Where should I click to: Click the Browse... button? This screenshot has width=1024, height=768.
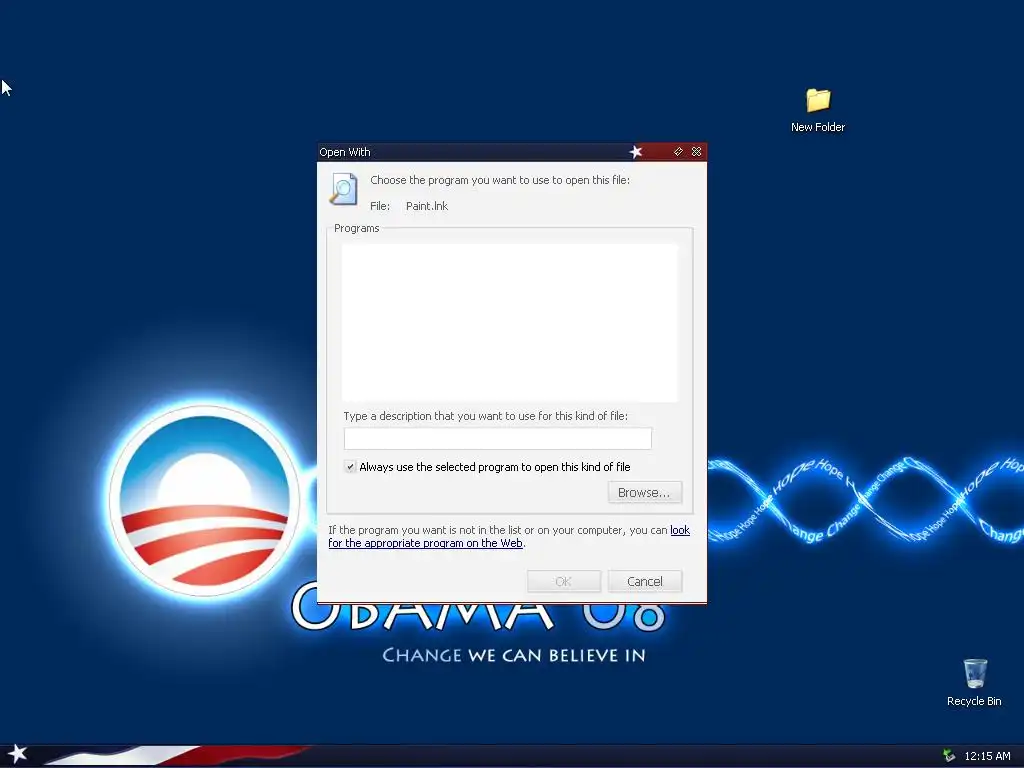pos(645,492)
